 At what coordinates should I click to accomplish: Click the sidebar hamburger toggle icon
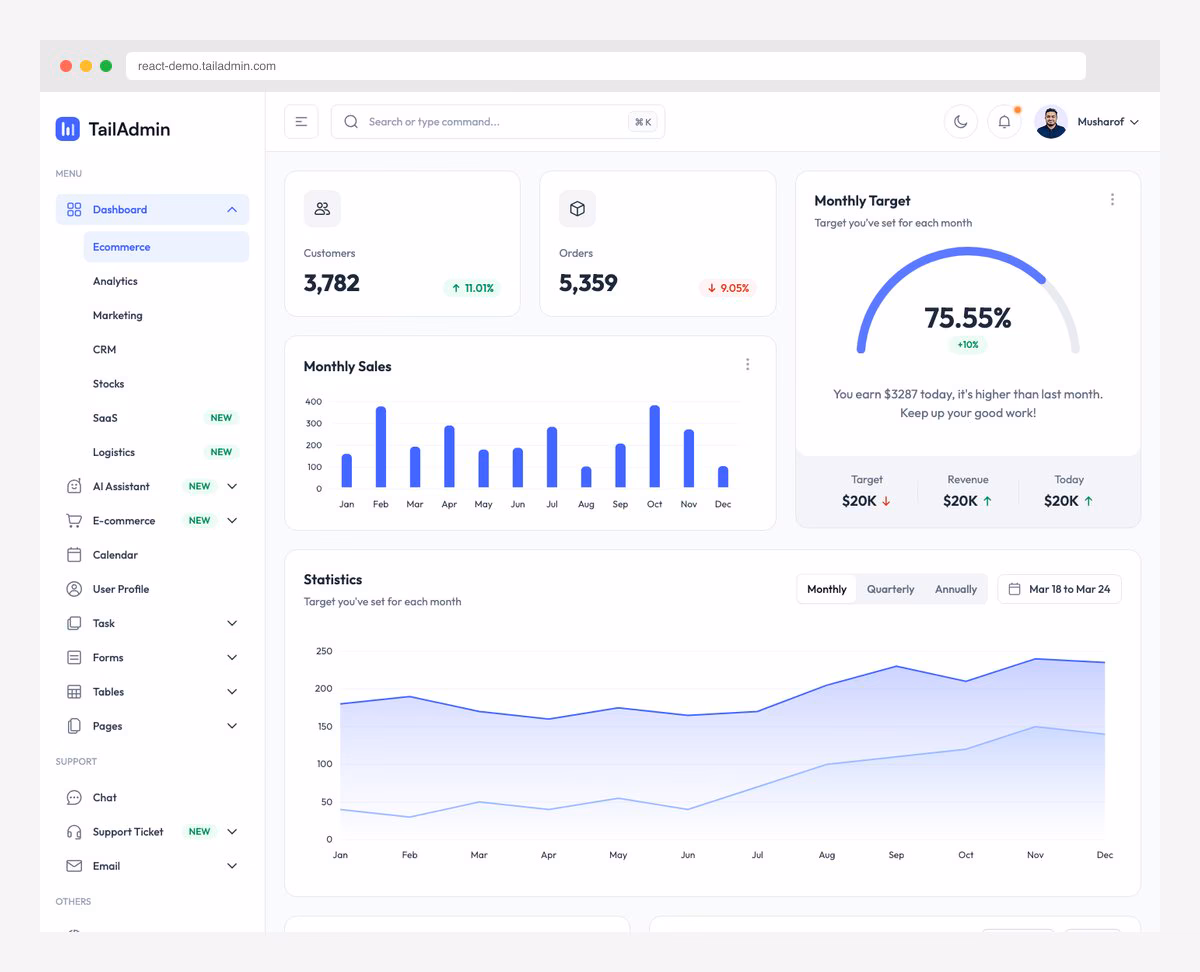pos(301,121)
